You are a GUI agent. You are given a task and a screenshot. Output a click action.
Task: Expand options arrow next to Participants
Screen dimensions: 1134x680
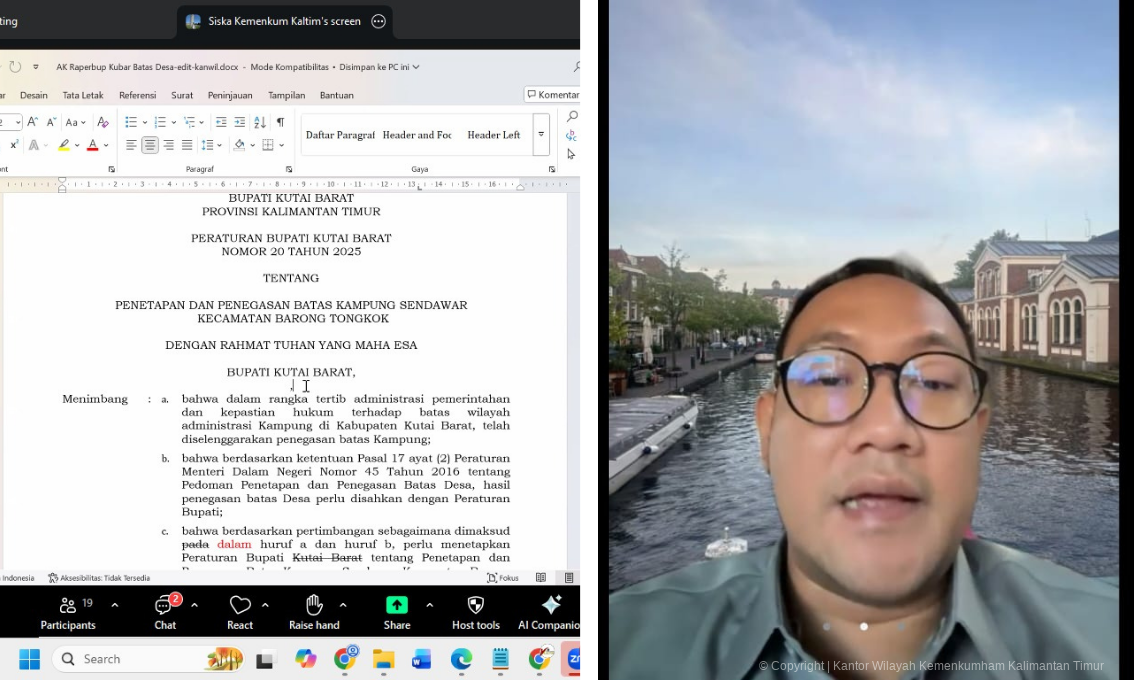click(115, 605)
